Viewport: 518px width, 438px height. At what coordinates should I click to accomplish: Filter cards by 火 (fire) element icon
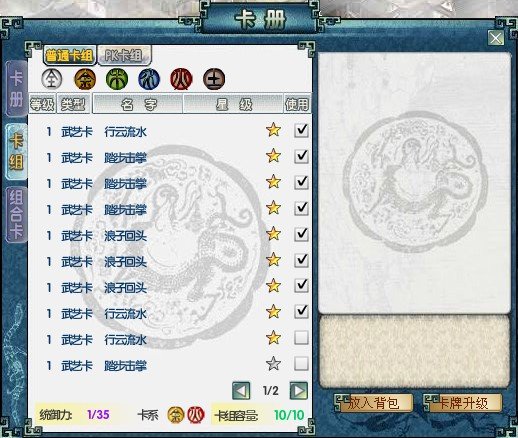click(x=181, y=79)
